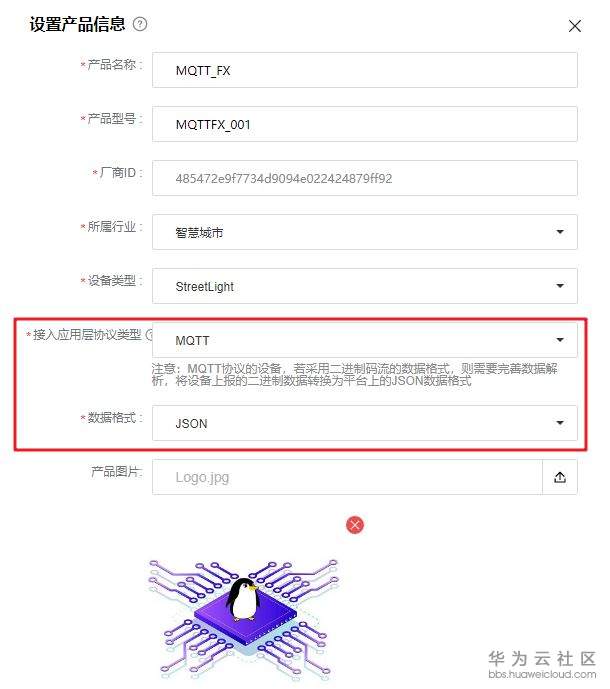
Task: Expand the 设备类型 dropdown showing StreetLight
Action: tap(365, 286)
